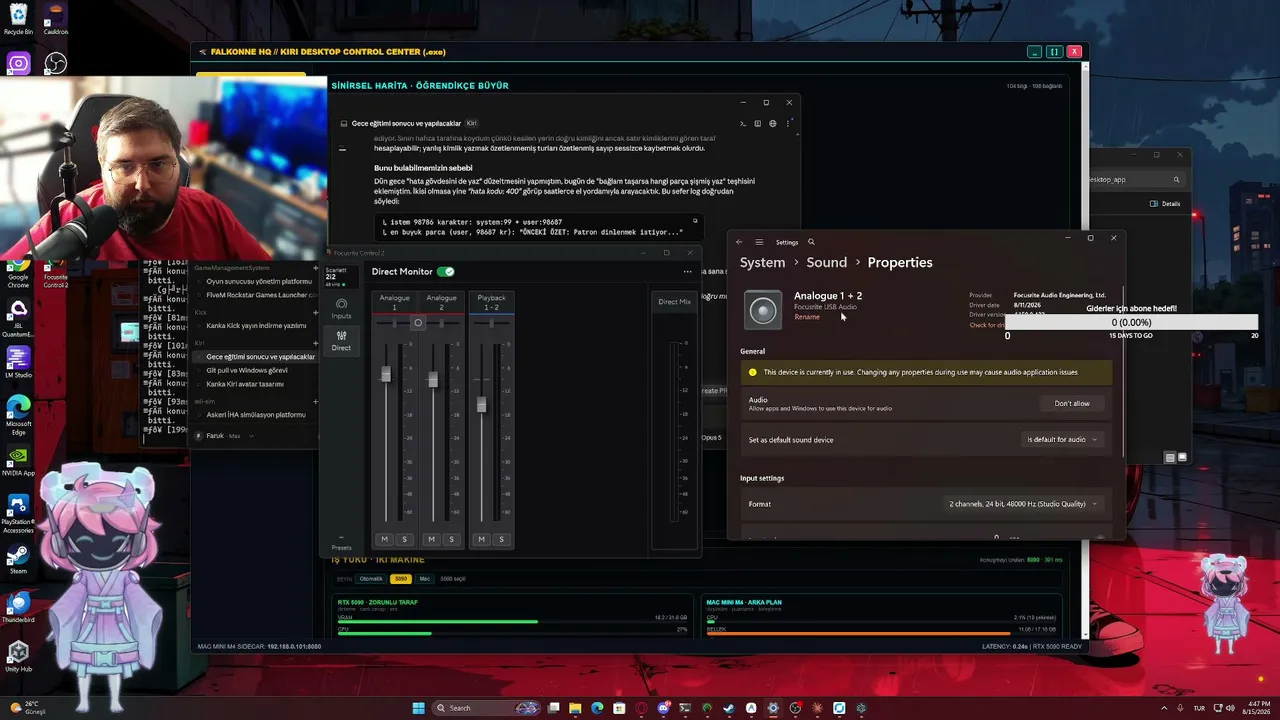The image size is (1280, 720).
Task: Click the Playback 1-2 pan slider
Action: pos(491,322)
